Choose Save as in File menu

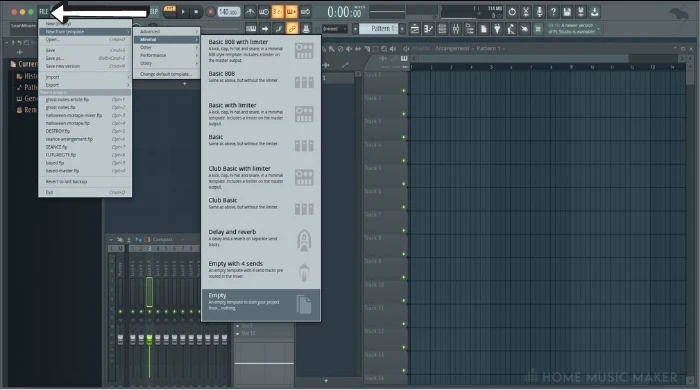85,58
